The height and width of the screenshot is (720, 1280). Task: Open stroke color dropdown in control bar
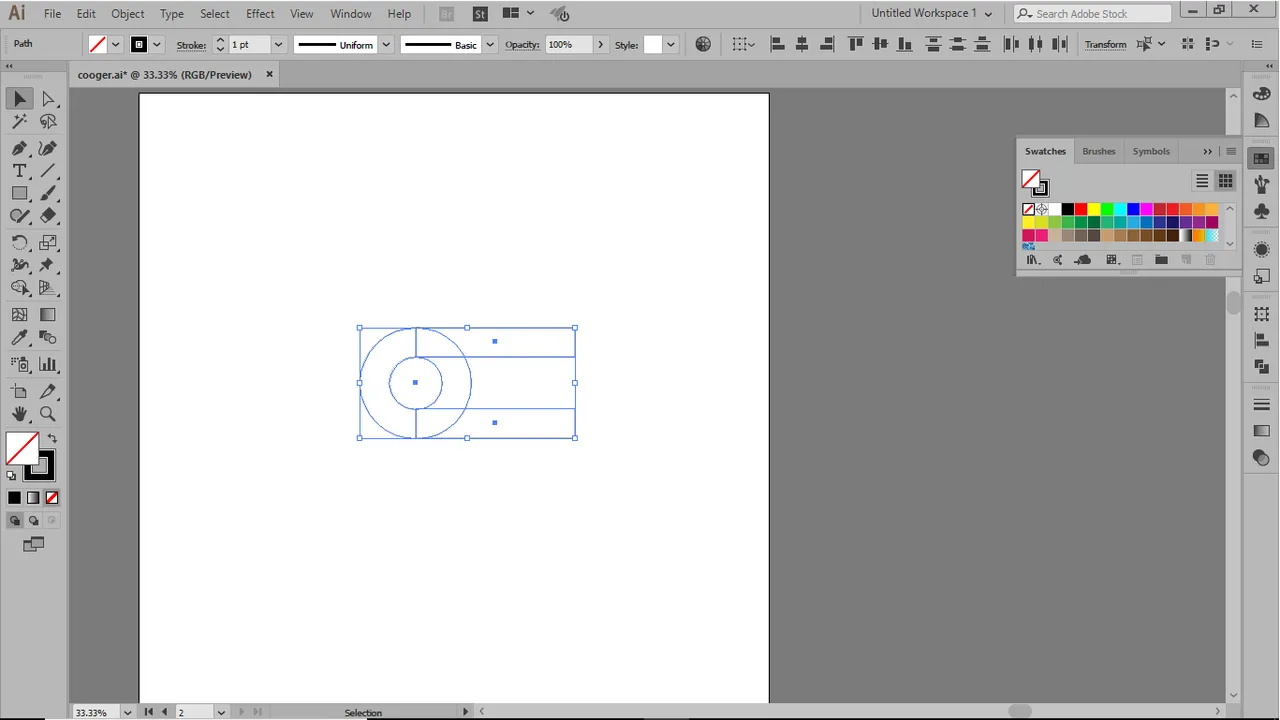[157, 44]
